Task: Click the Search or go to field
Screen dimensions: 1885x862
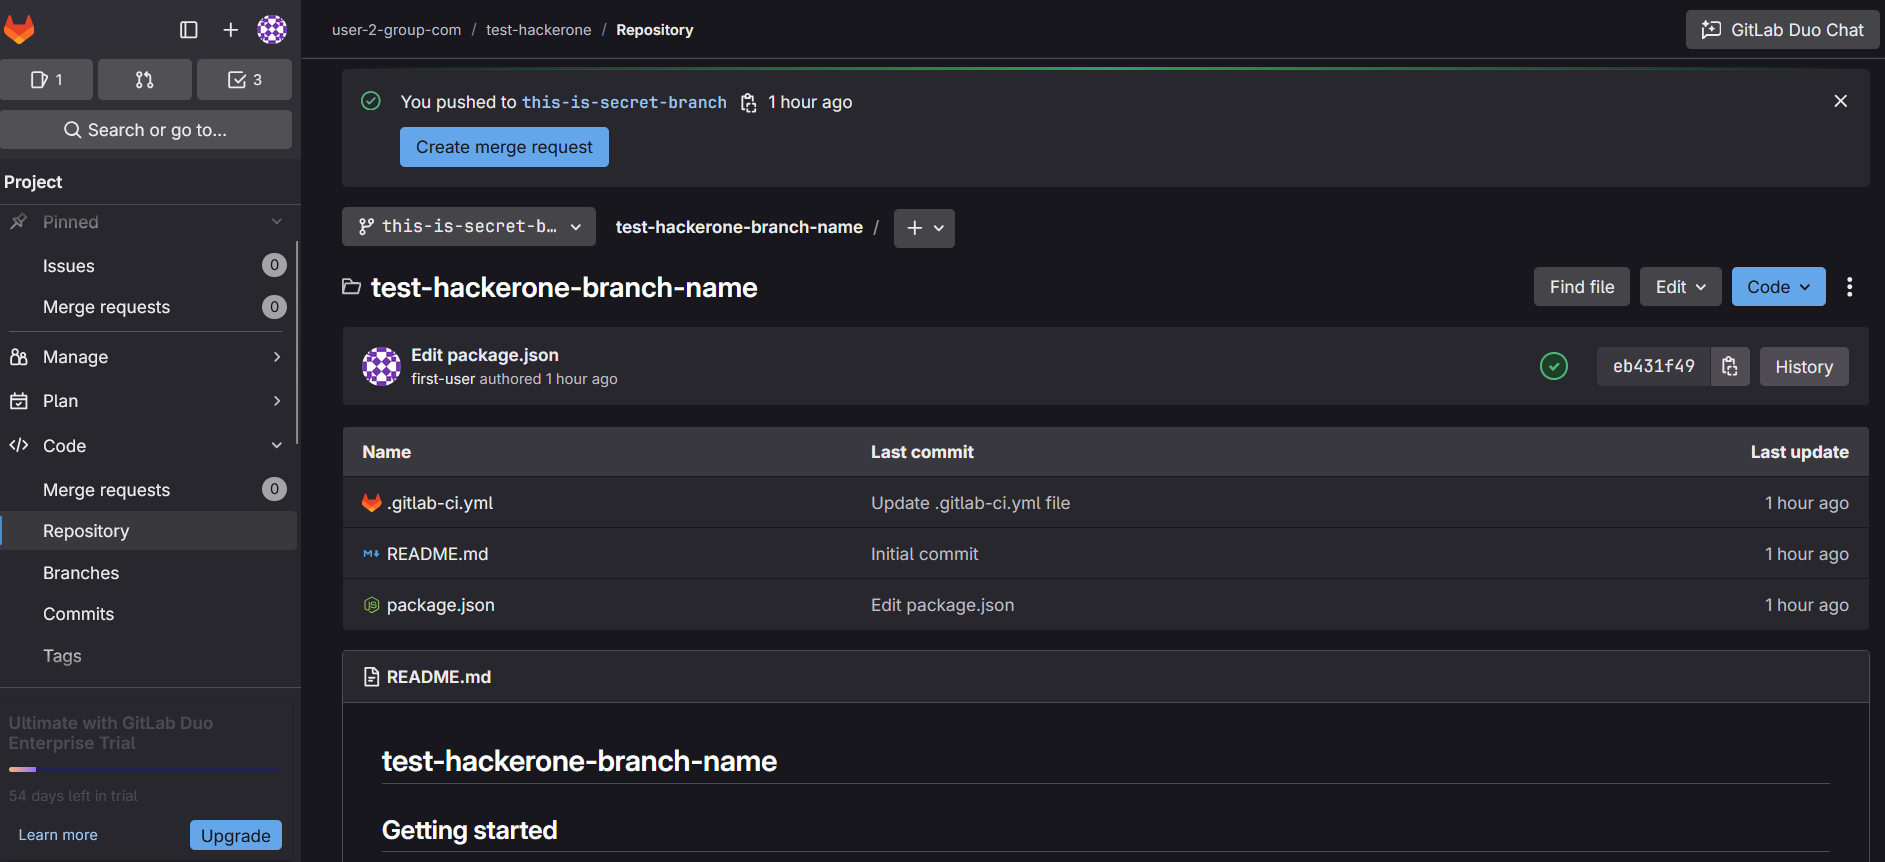Action: tap(146, 130)
